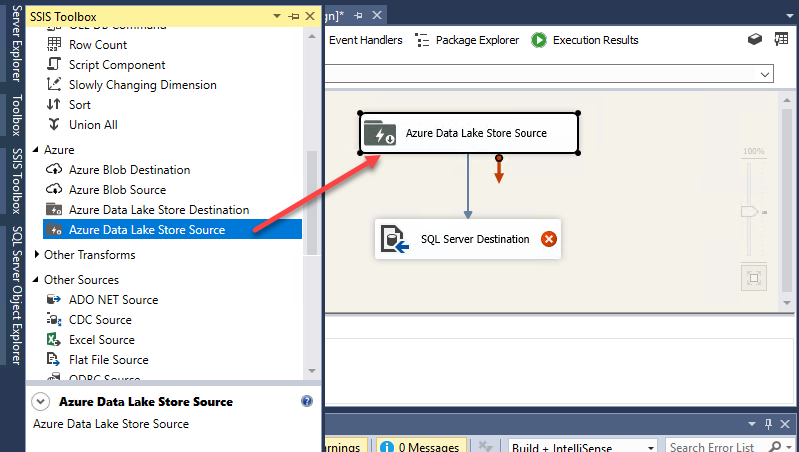Collapse the Other Sources group
The image size is (799, 452).
(36, 280)
